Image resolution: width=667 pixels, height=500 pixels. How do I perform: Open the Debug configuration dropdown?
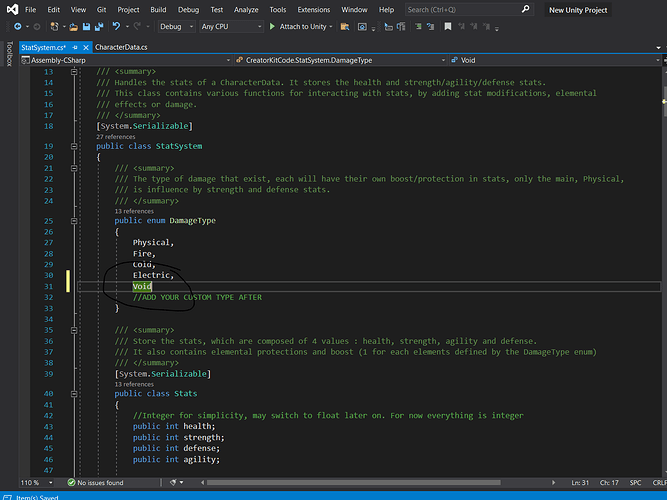176,26
